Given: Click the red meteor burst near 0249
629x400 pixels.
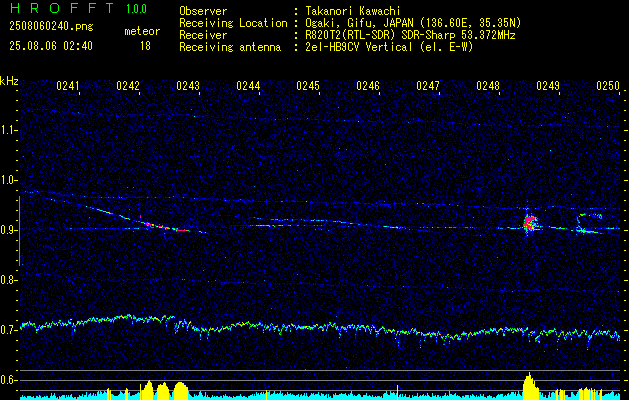Looking at the screenshot, I should (530, 222).
